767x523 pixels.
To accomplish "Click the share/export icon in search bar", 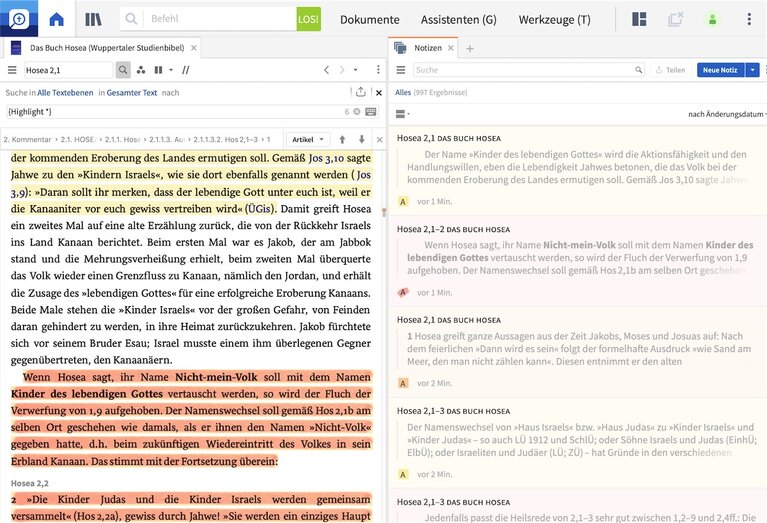I will (361, 92).
